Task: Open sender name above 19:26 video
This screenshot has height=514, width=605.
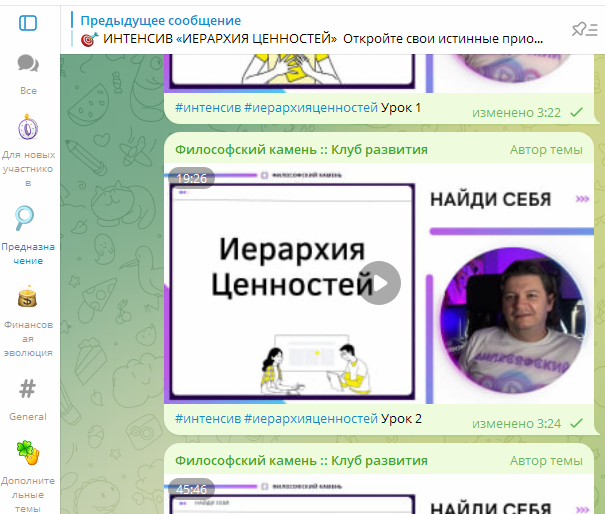Action: pyautogui.click(x=301, y=150)
